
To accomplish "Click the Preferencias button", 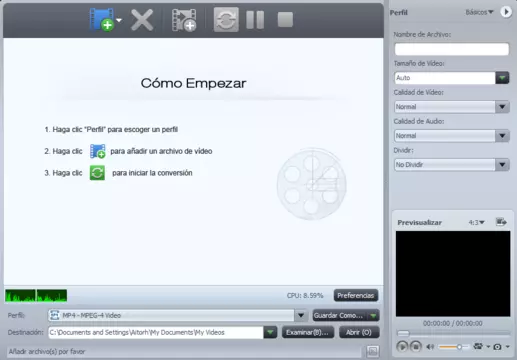I will point(356,295).
